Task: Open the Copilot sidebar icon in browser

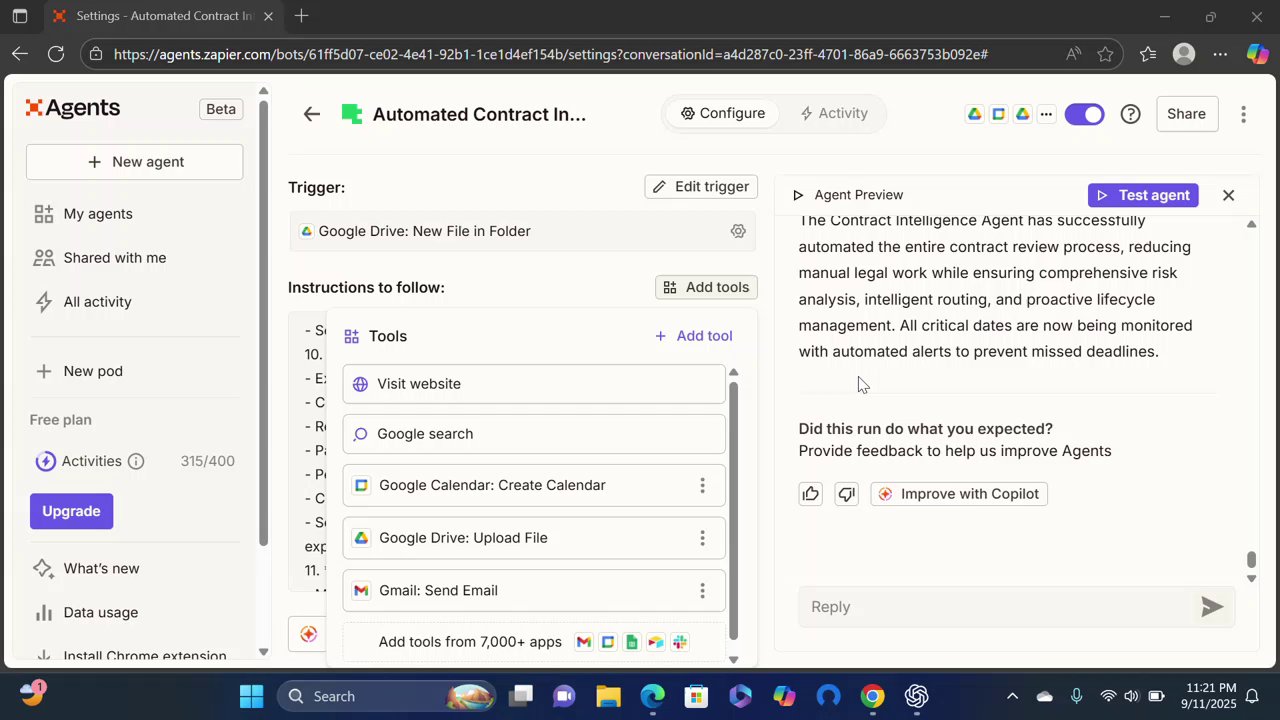Action: click(1257, 54)
